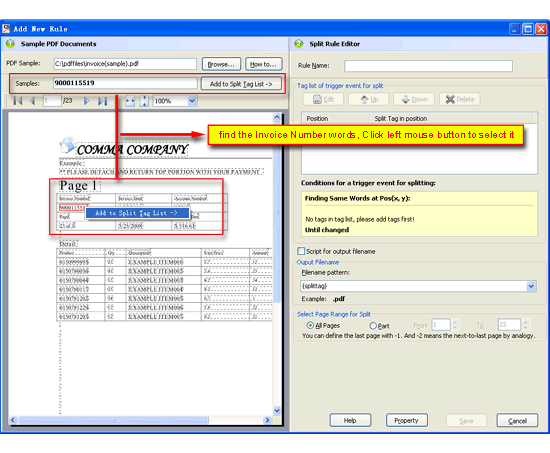This screenshot has height=453, width=550.
Task: Go to next page of PDF
Action: coord(86,101)
